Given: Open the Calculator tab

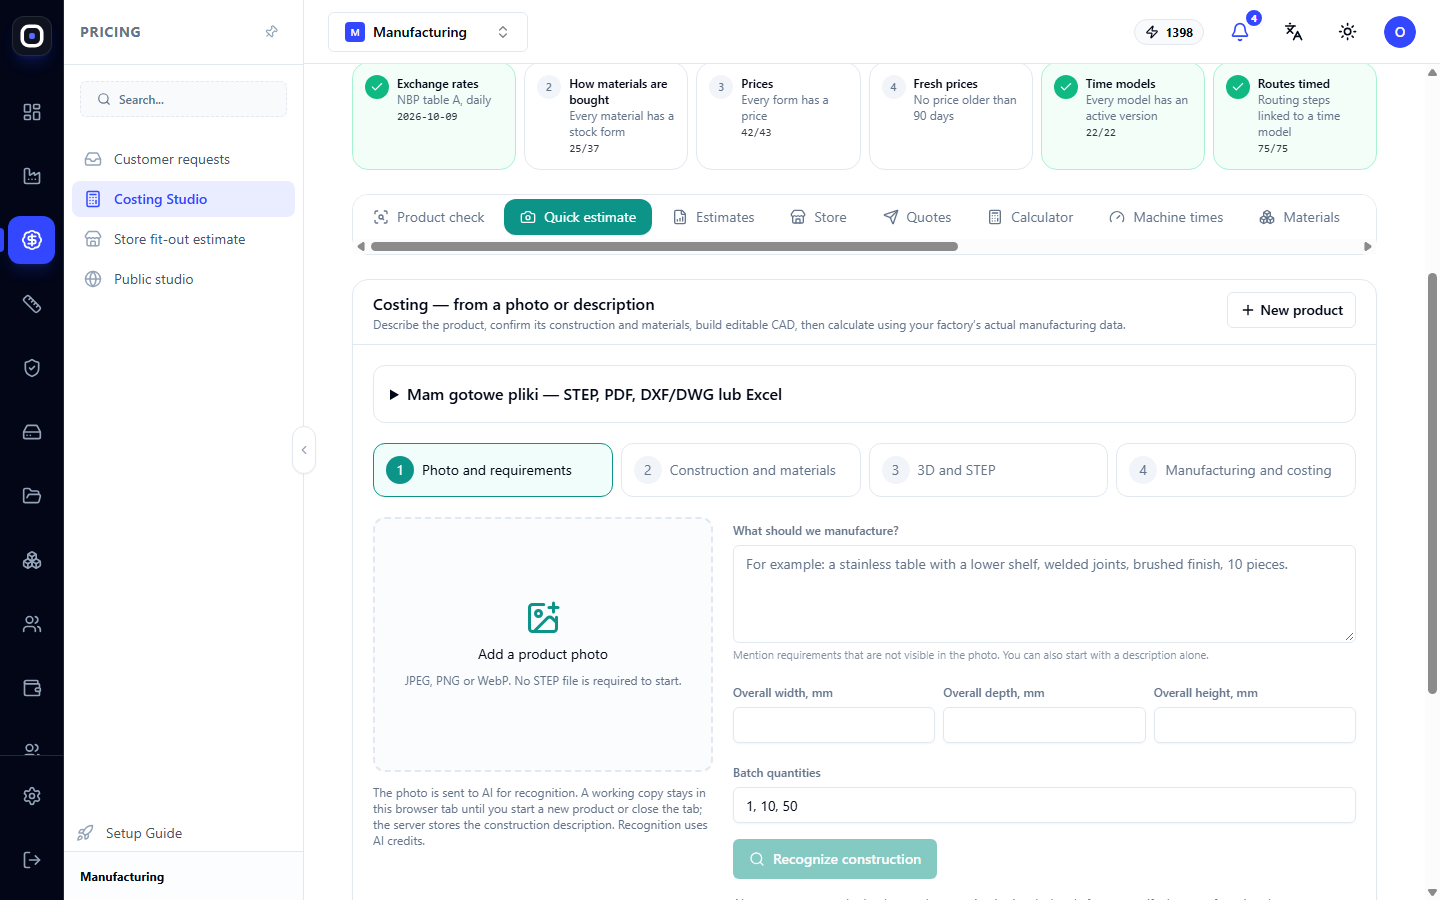Looking at the screenshot, I should [x=1031, y=217].
